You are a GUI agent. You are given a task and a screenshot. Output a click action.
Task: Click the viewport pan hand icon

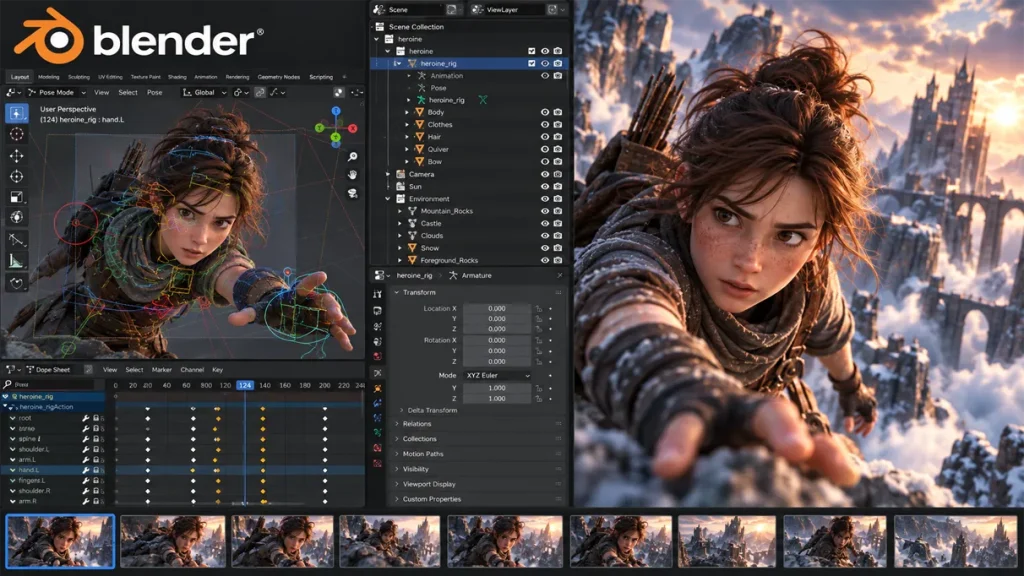[353, 174]
